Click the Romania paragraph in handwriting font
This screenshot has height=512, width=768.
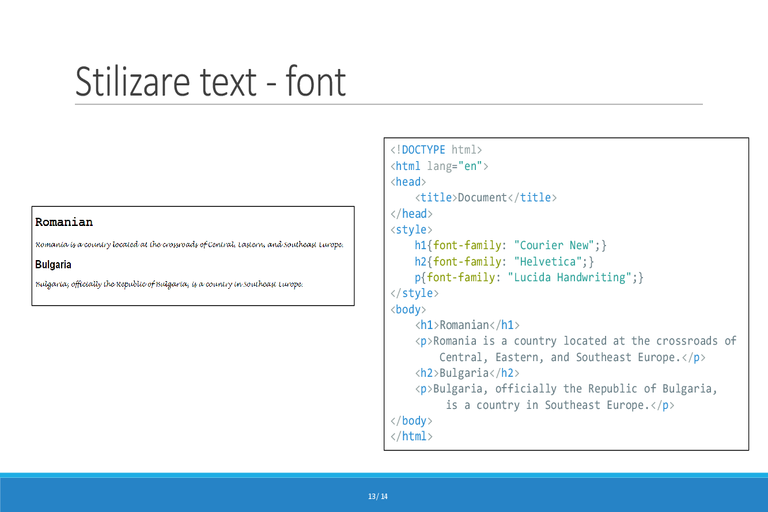click(x=189, y=244)
